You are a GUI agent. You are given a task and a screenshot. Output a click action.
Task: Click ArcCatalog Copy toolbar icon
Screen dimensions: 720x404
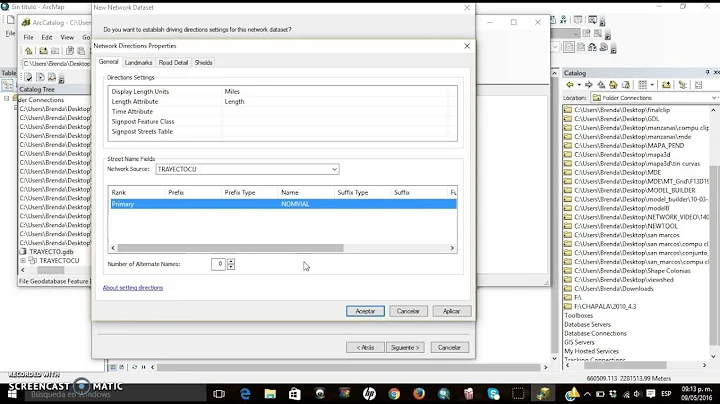click(x=70, y=50)
